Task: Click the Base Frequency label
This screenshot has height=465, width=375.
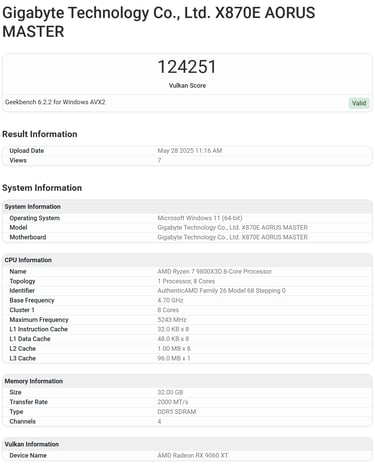Action: click(32, 300)
